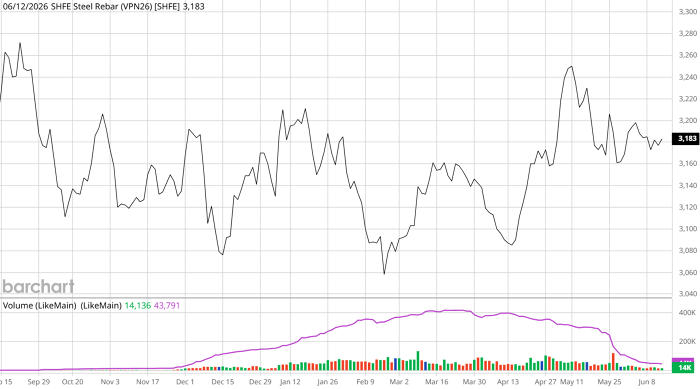Select the Jan 26 date label
The width and height of the screenshot is (700, 389).
pyautogui.click(x=327, y=382)
